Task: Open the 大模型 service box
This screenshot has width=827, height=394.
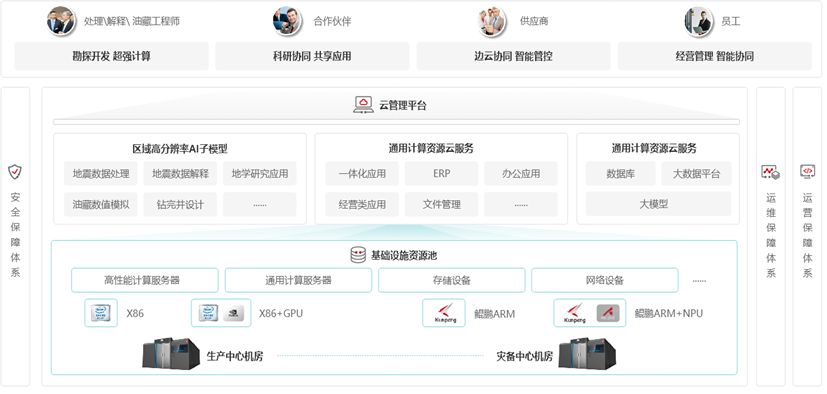Action: [x=658, y=204]
